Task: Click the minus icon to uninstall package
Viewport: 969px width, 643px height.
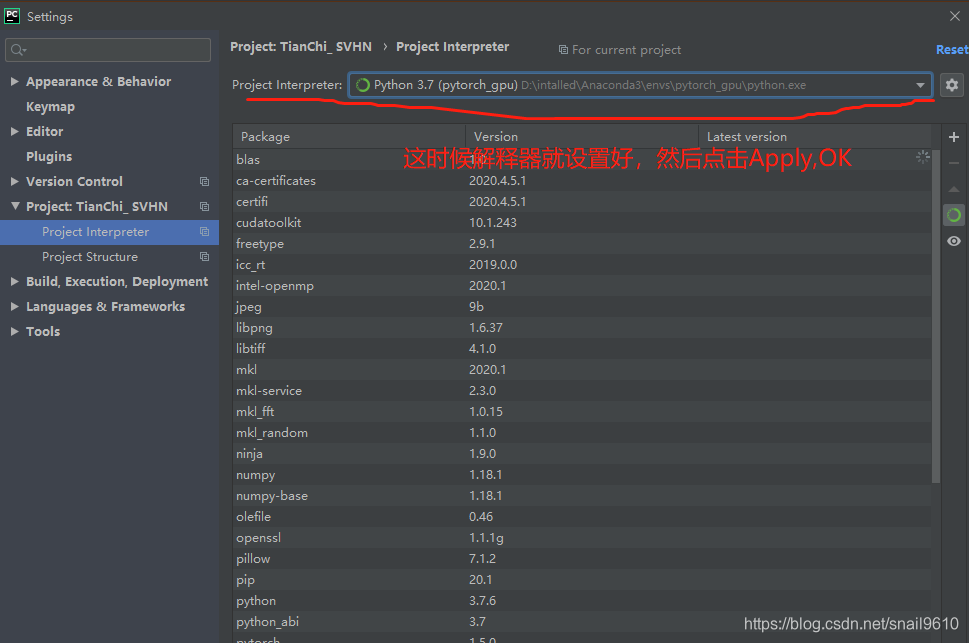Action: coord(954,163)
